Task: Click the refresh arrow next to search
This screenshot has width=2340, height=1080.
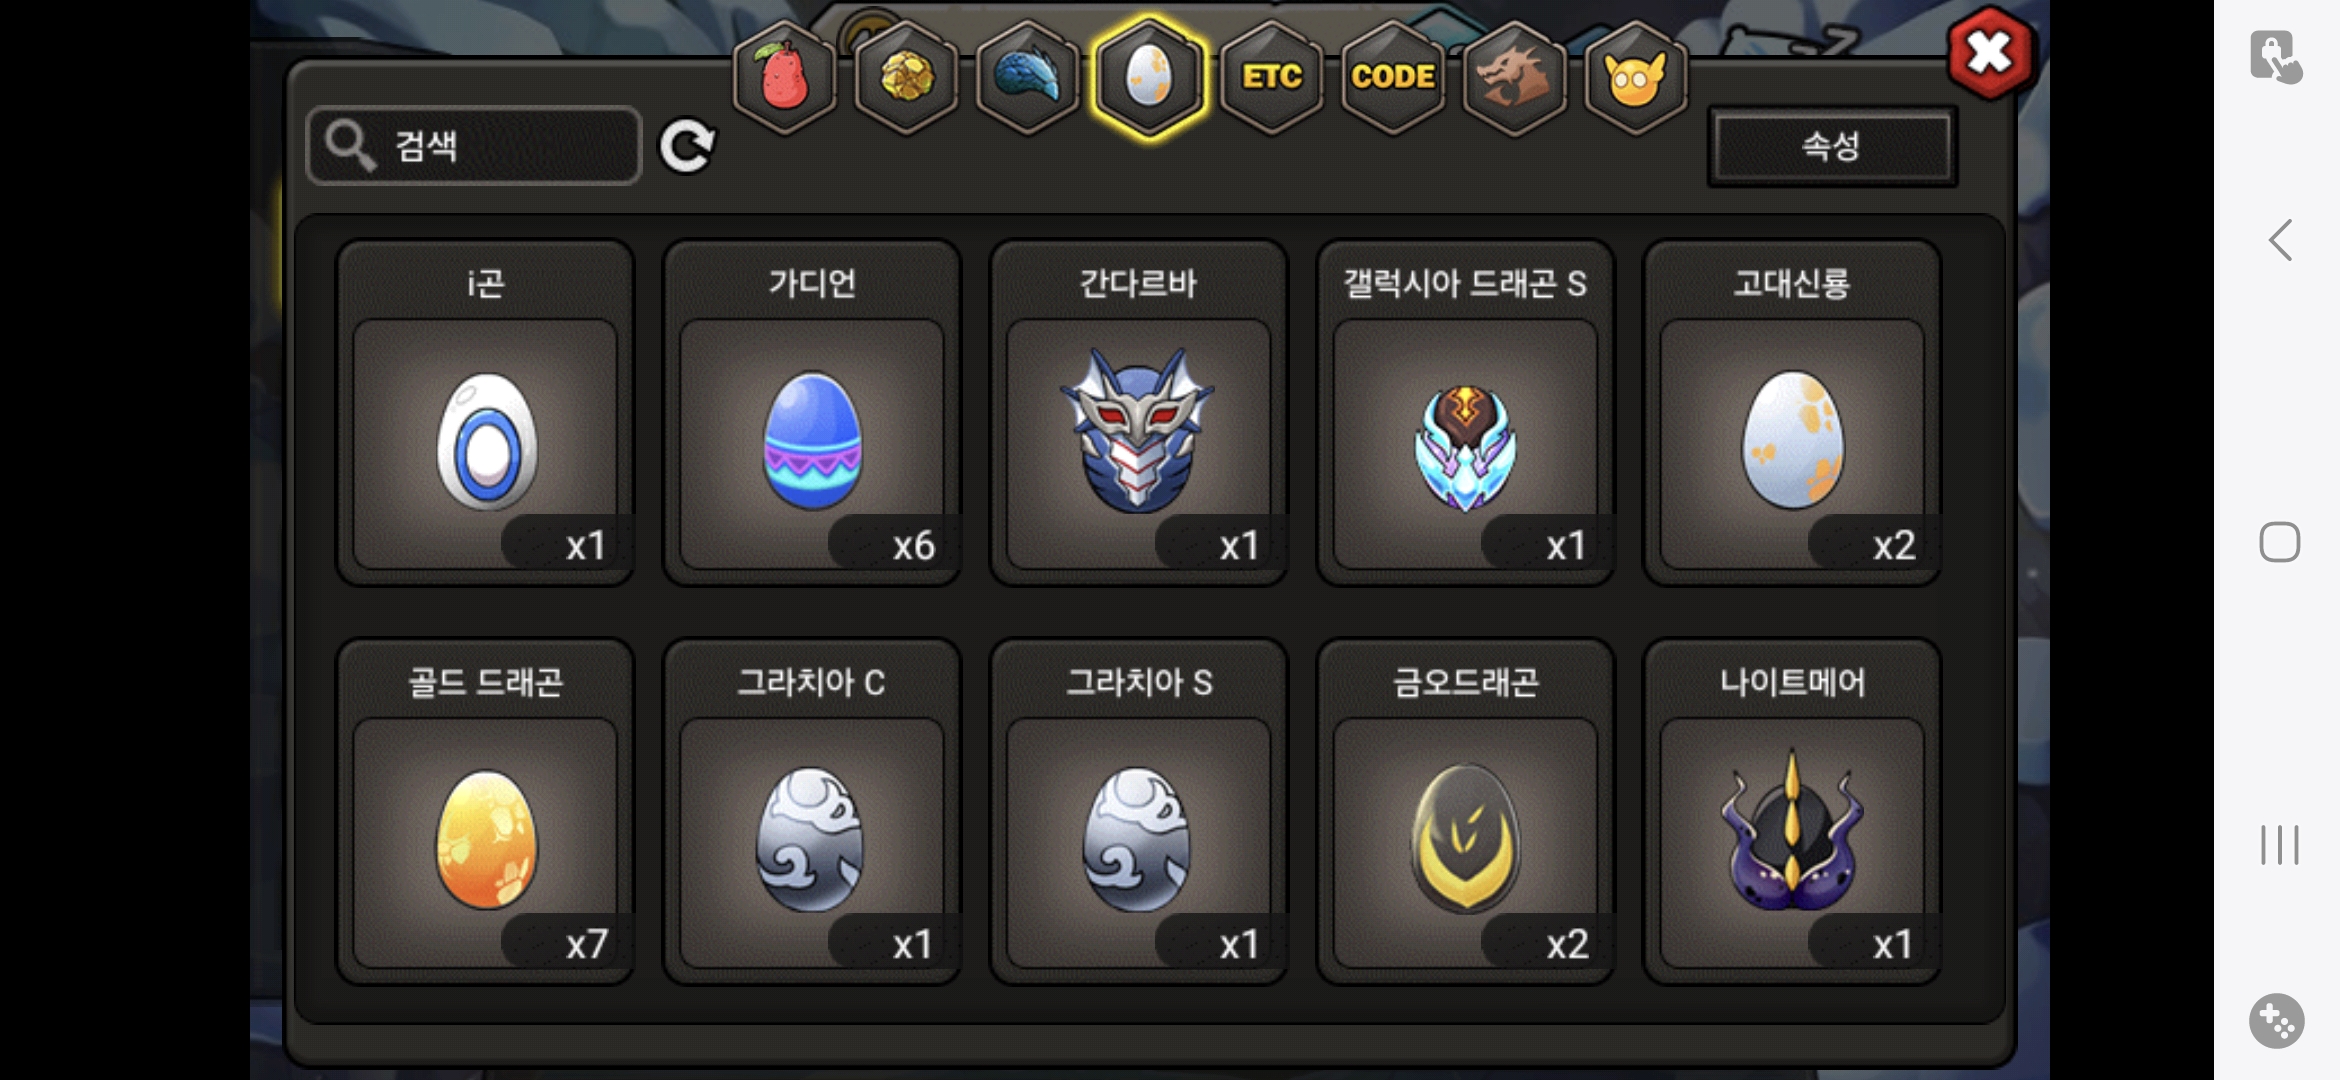Action: pos(687,146)
